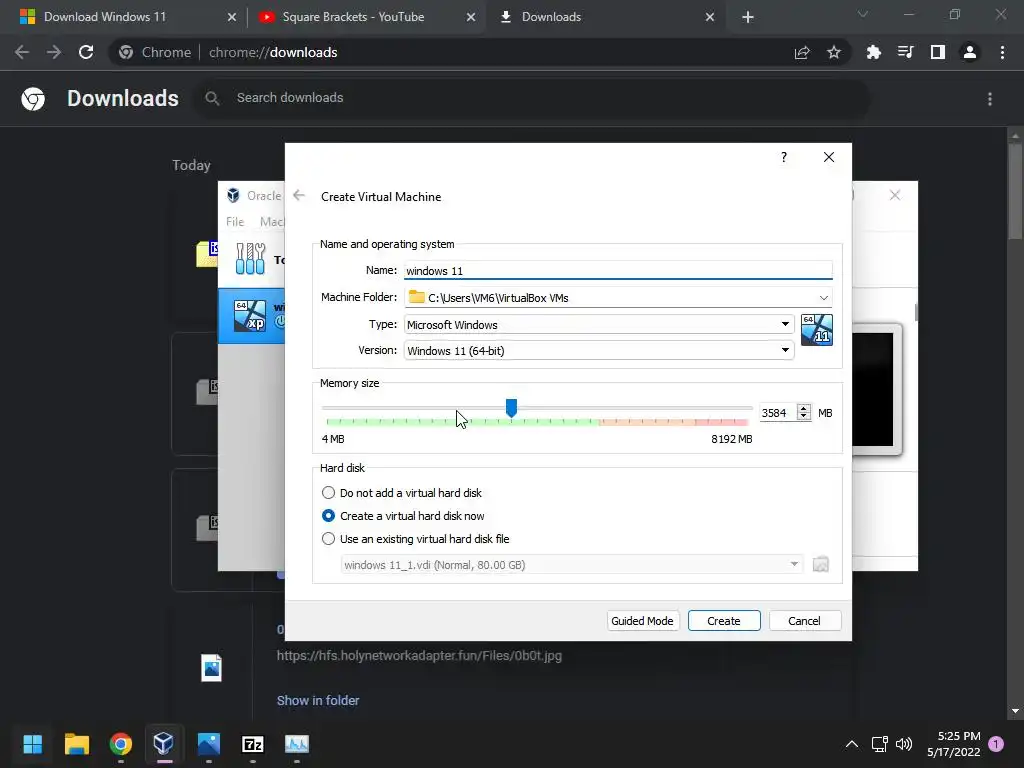This screenshot has height=768, width=1024.
Task: Click the Guided Mode button
Action: 642,620
